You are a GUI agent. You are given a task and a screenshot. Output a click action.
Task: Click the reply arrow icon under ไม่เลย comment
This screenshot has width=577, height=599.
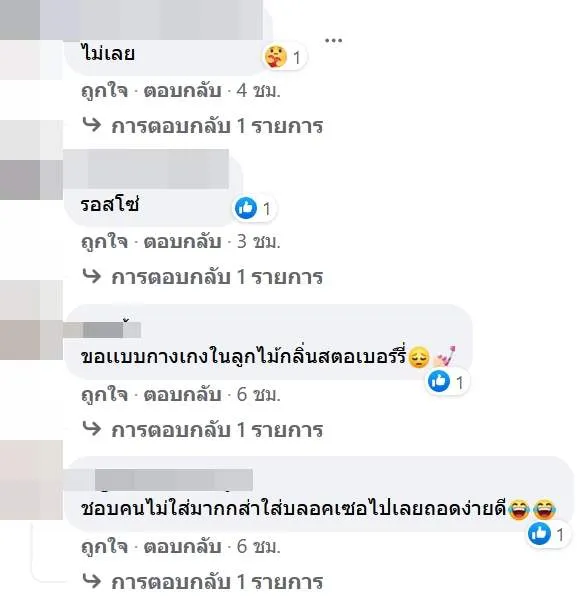pyautogui.click(x=92, y=125)
